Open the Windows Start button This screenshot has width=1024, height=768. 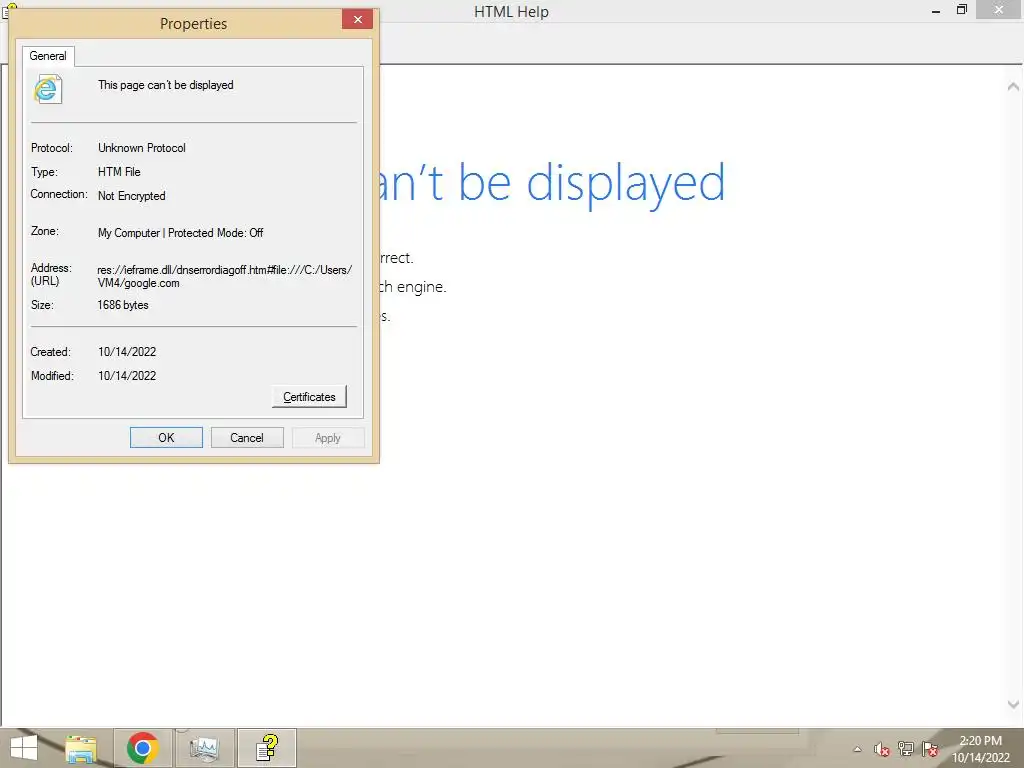pyautogui.click(x=24, y=748)
